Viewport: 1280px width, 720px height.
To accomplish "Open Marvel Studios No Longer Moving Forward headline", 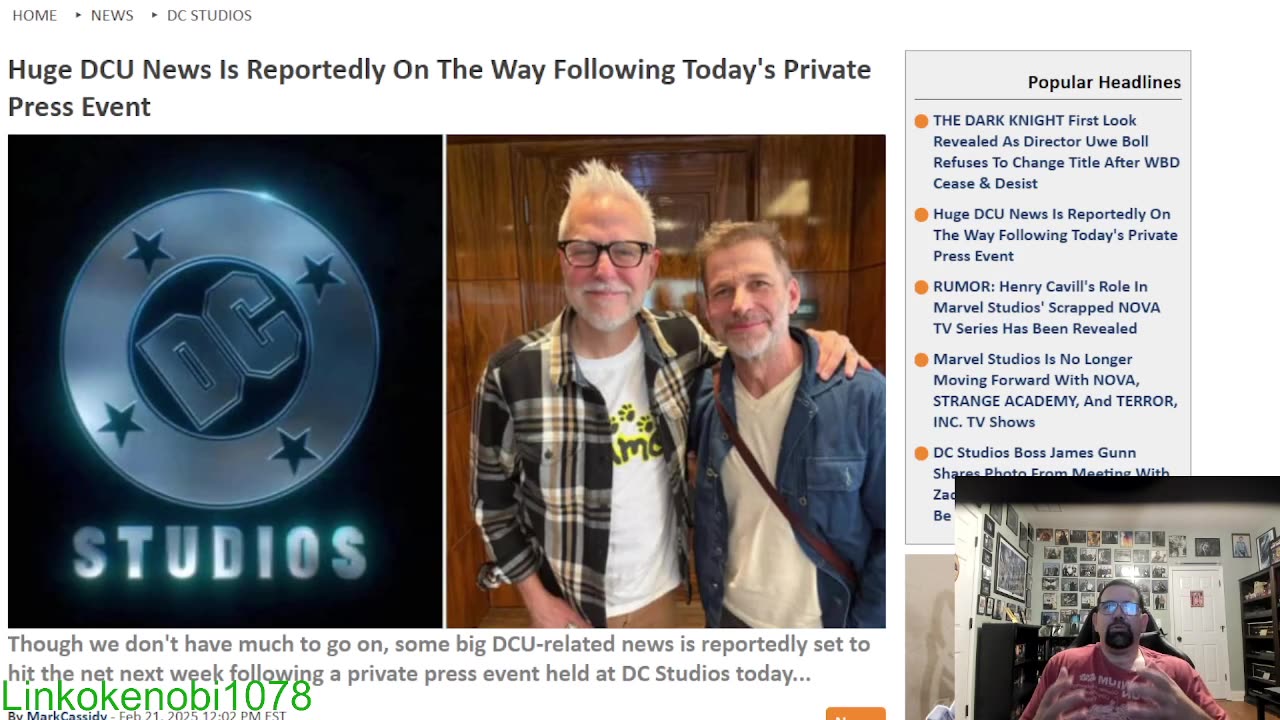I will click(x=1055, y=390).
